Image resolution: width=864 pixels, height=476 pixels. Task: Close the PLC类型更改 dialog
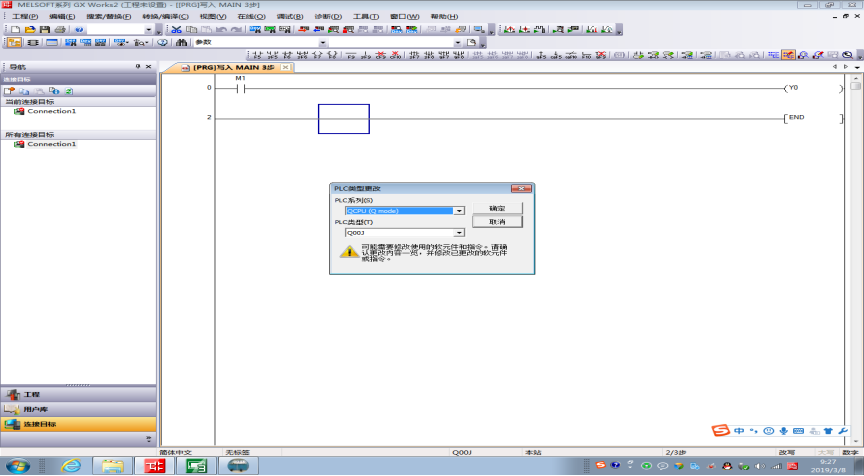[520, 188]
